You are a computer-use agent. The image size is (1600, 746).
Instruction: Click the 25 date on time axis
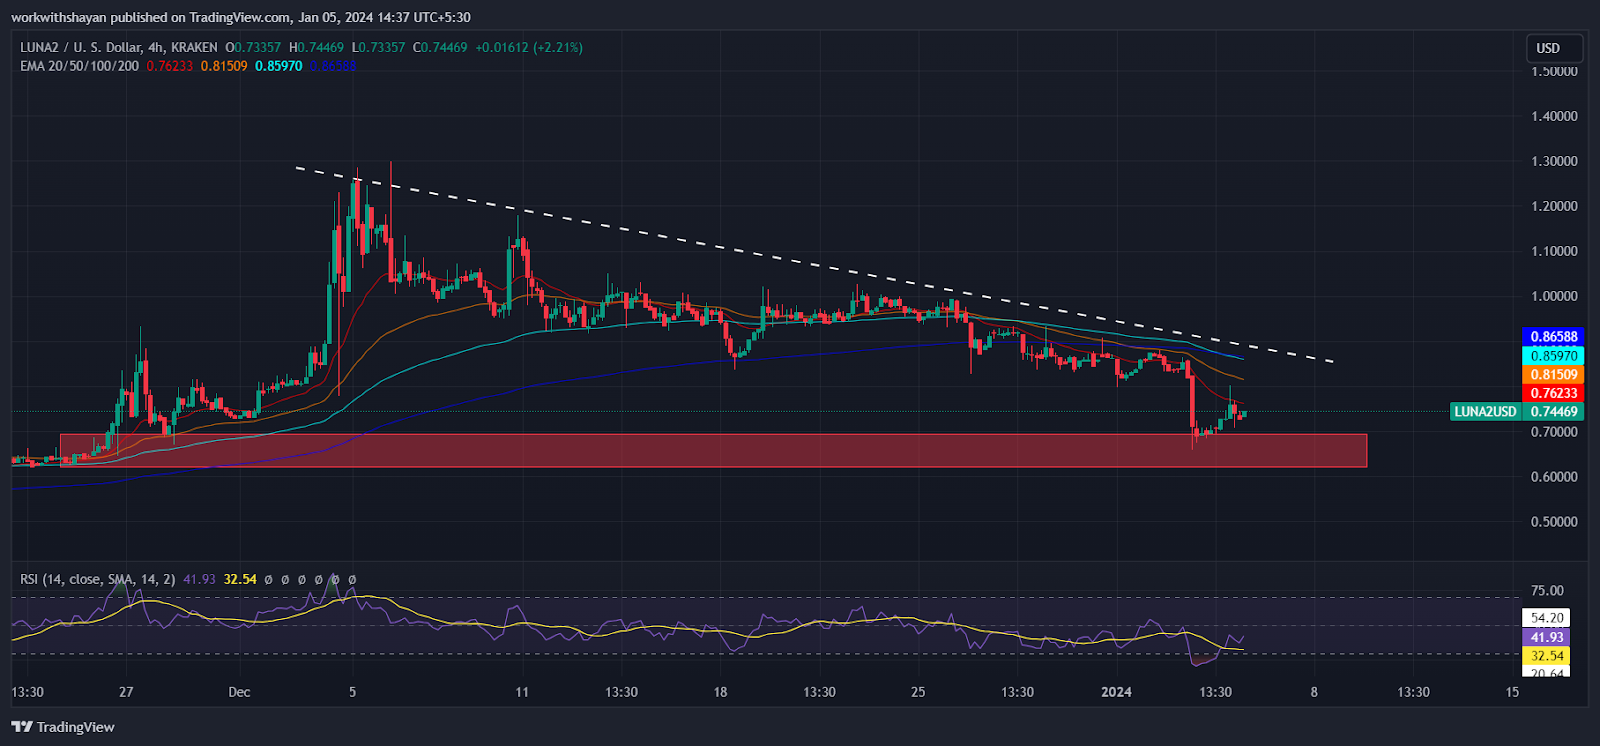(x=918, y=692)
